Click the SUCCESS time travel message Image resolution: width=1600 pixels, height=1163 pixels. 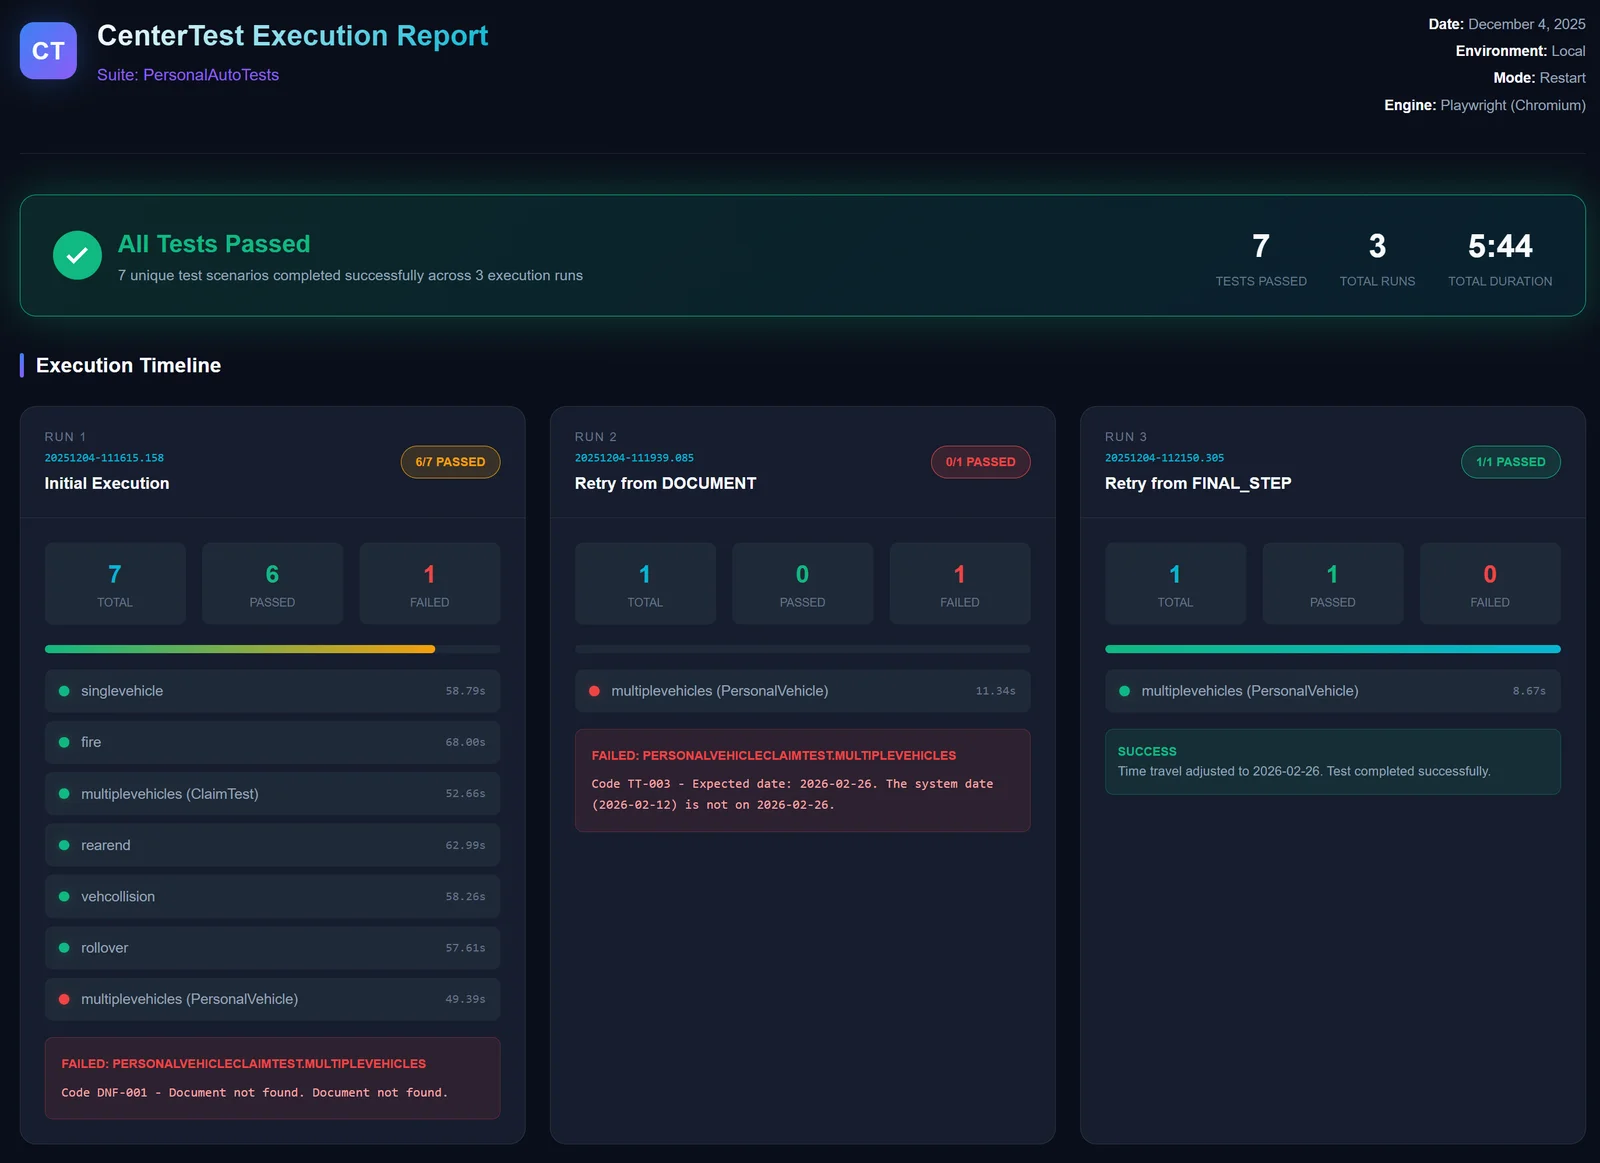1332,762
